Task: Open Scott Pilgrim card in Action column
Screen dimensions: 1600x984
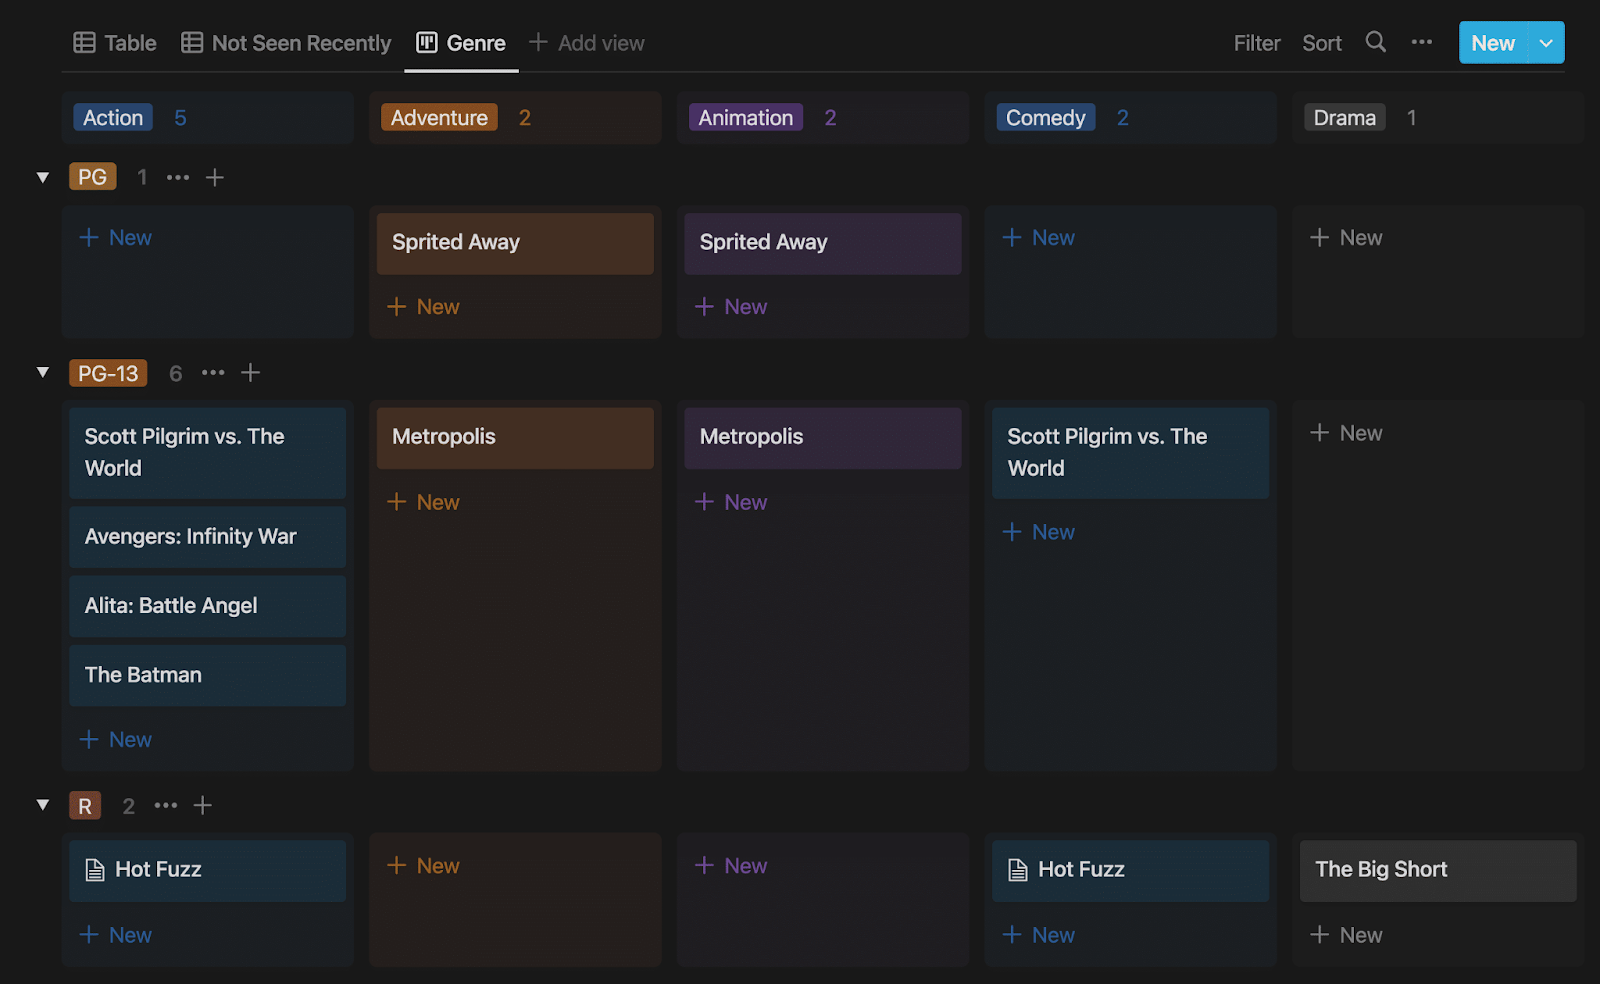Action: (x=208, y=452)
